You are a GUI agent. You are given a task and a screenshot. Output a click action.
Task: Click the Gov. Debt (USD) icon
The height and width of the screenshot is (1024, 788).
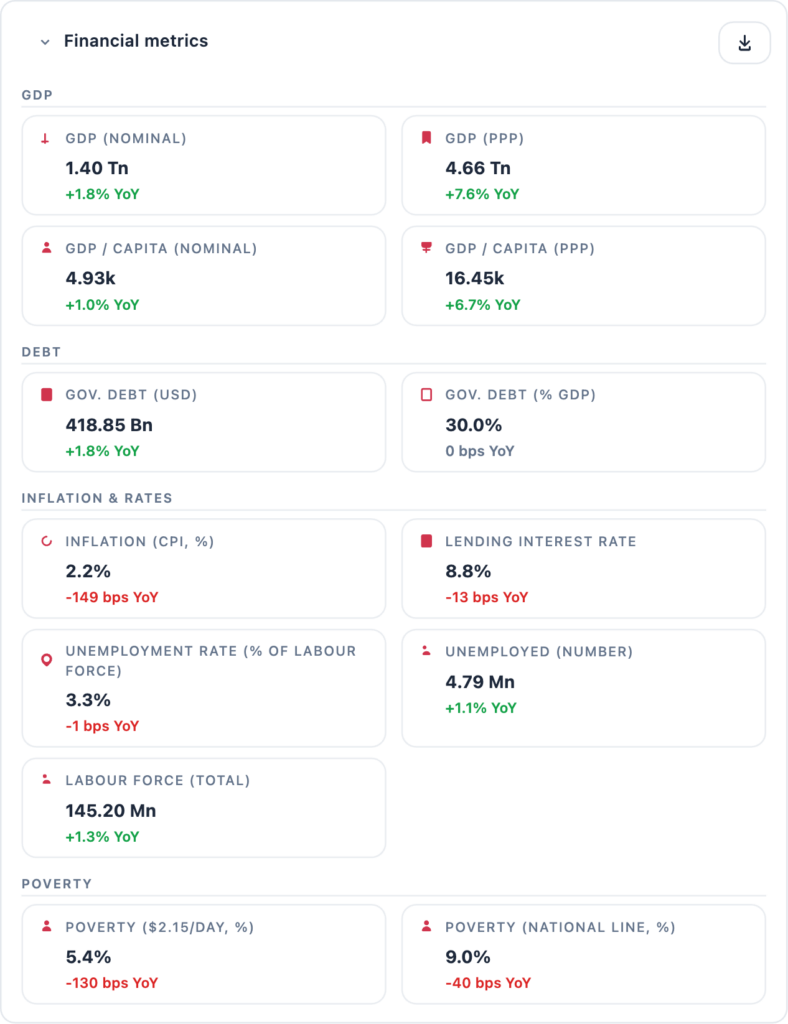point(45,395)
